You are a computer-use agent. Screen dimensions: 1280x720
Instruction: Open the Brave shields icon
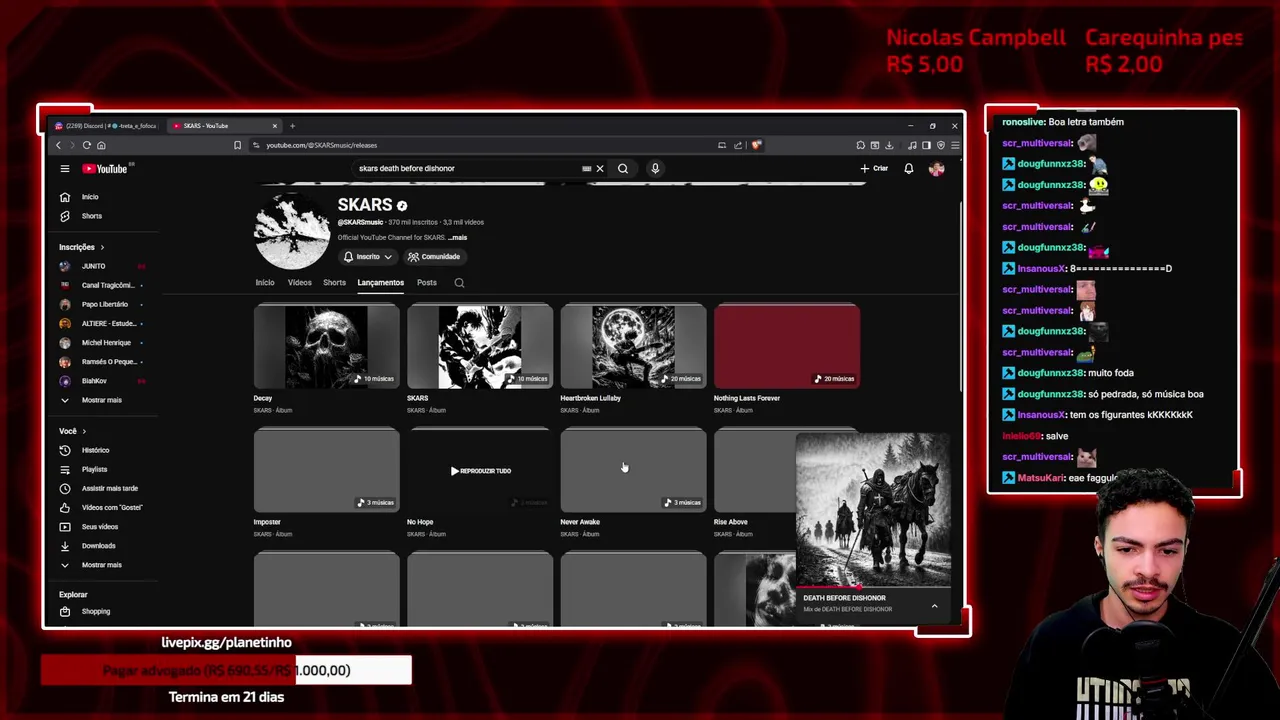click(x=757, y=145)
